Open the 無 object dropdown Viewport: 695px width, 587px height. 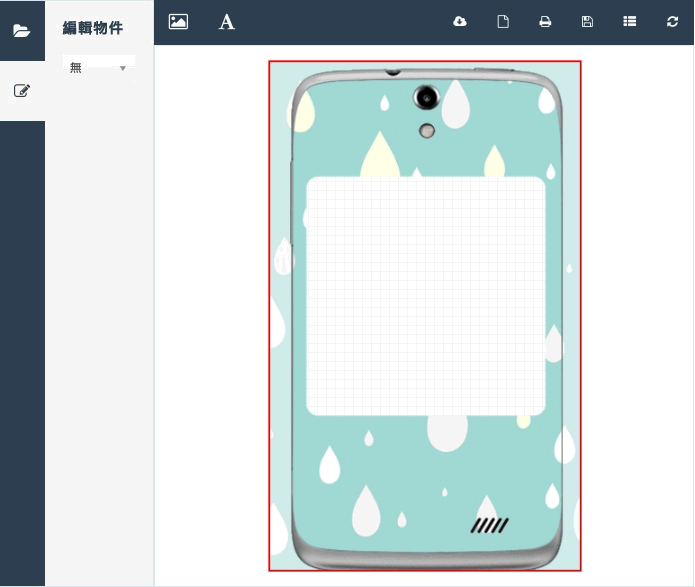(98, 68)
